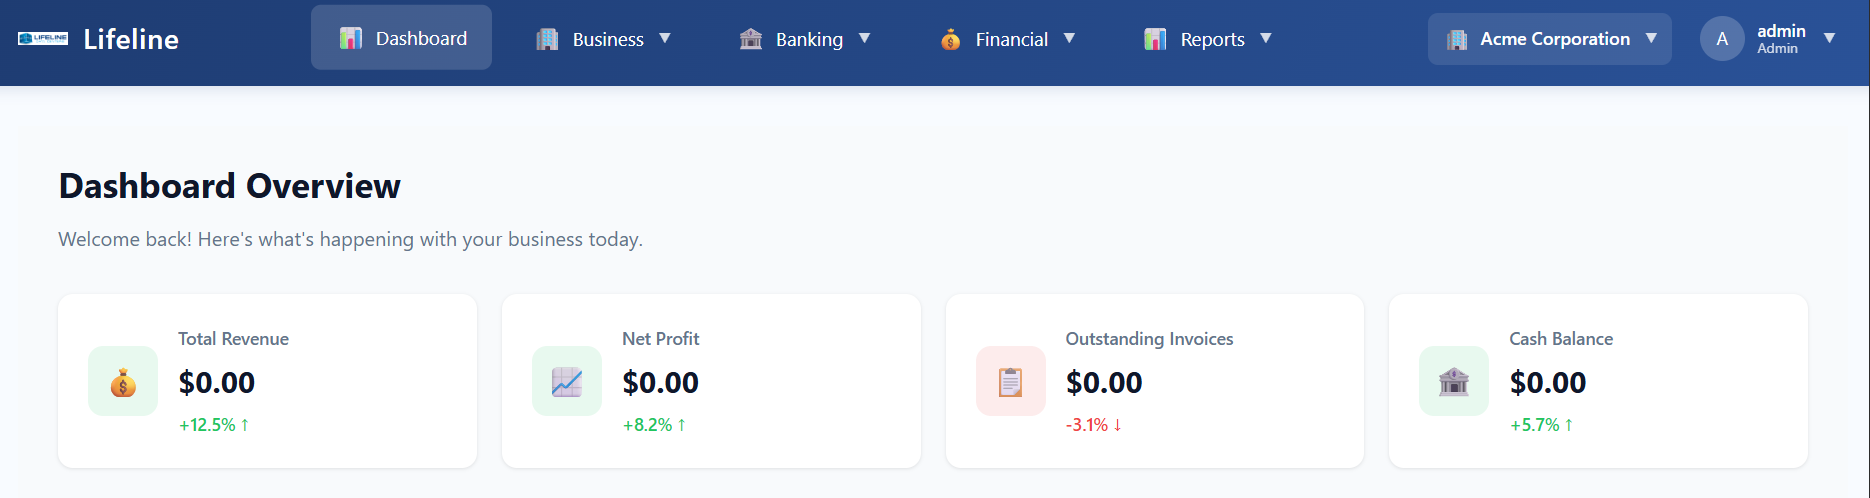Expand the Banking dropdown arrow
Viewport: 1870px width, 498px height.
point(865,39)
